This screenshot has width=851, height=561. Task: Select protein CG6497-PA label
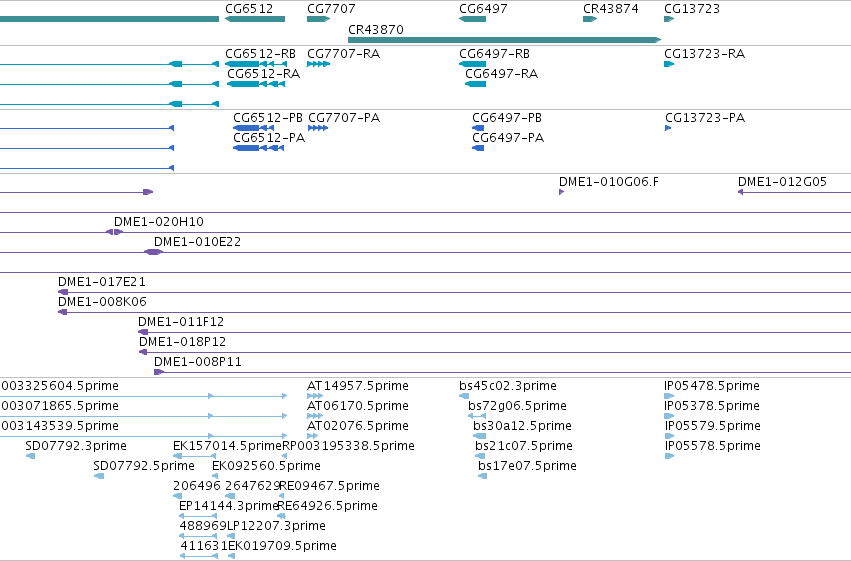coord(508,138)
